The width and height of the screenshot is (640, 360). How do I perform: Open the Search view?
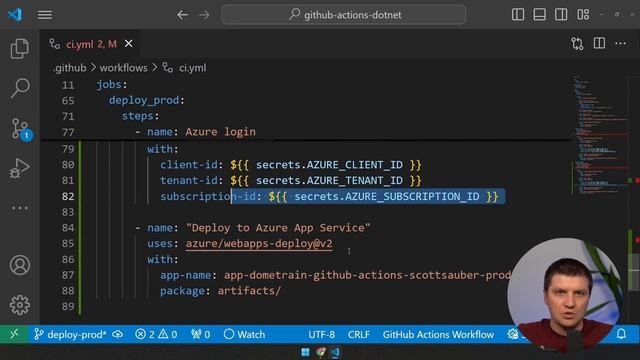coord(20,88)
